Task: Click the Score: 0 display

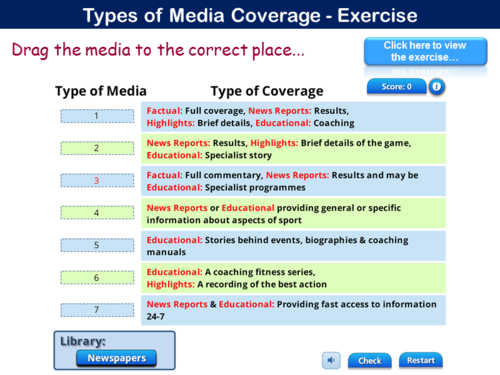Action: point(397,87)
